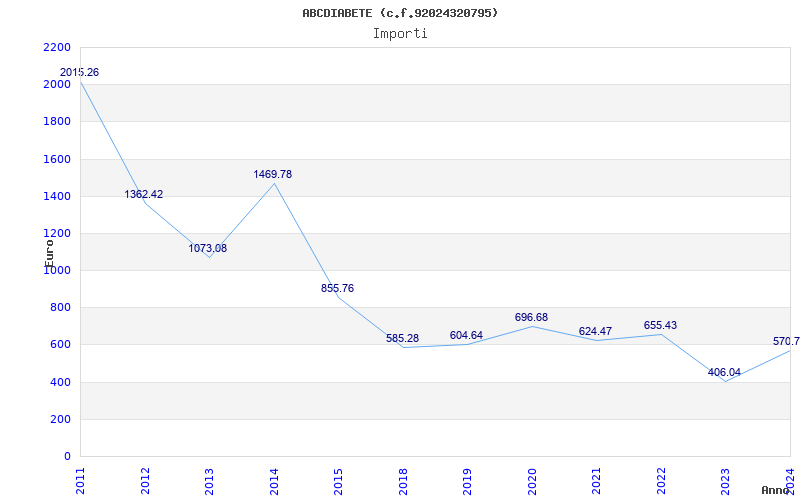
Task: Select the data label 406.04
Action: pos(724,372)
